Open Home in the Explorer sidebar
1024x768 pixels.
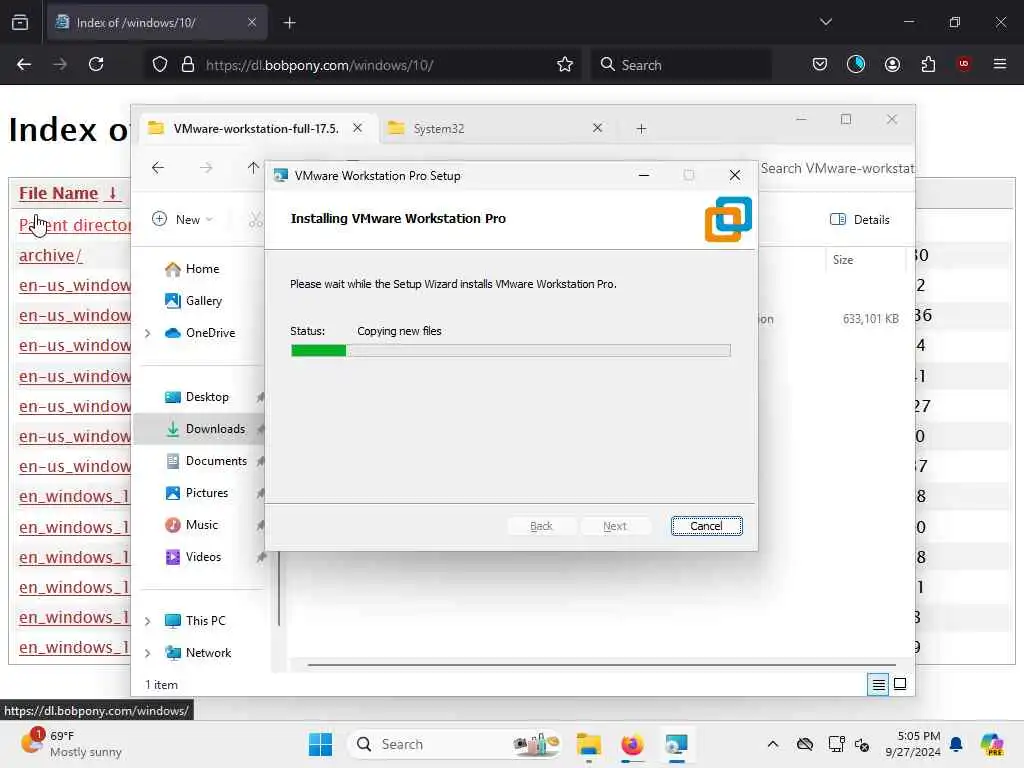(192, 269)
